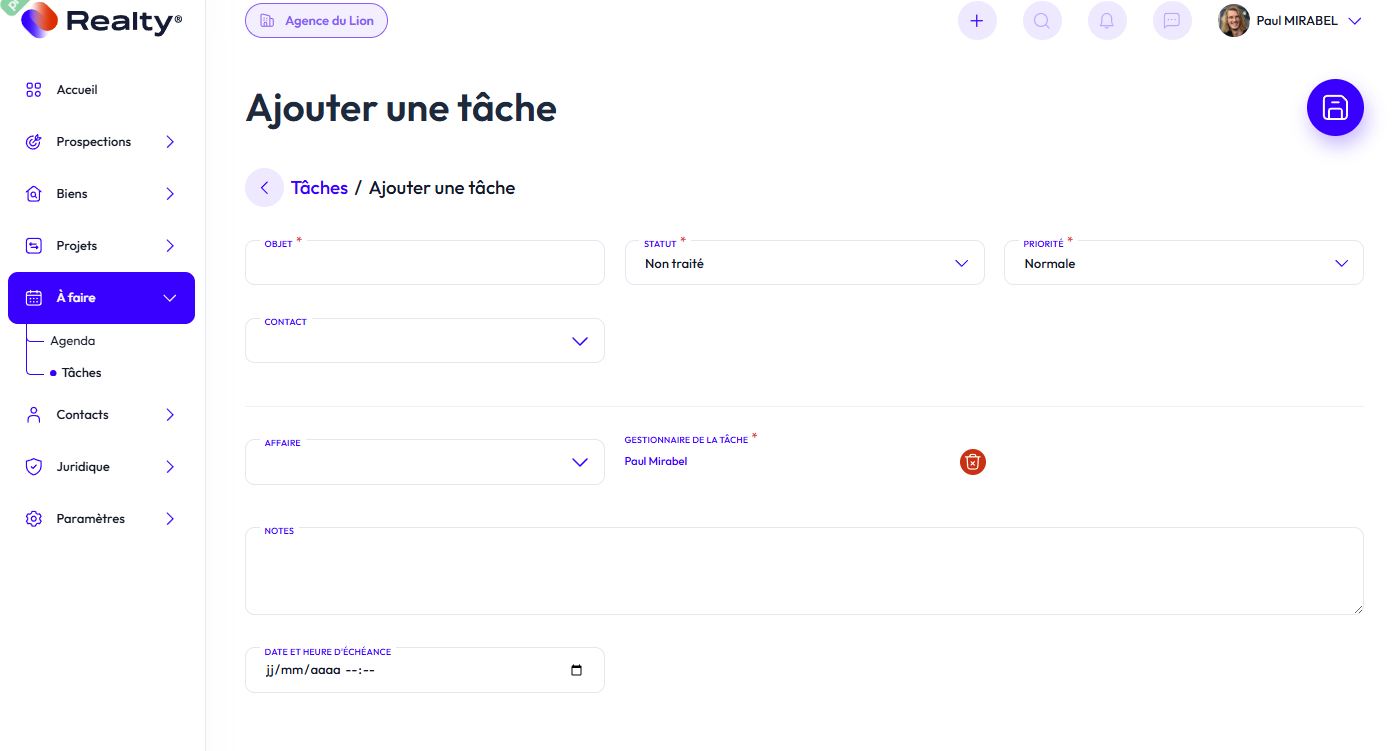Viewport: 1397px width, 751px height.
Task: Click the plus icon in header
Action: tap(977, 21)
